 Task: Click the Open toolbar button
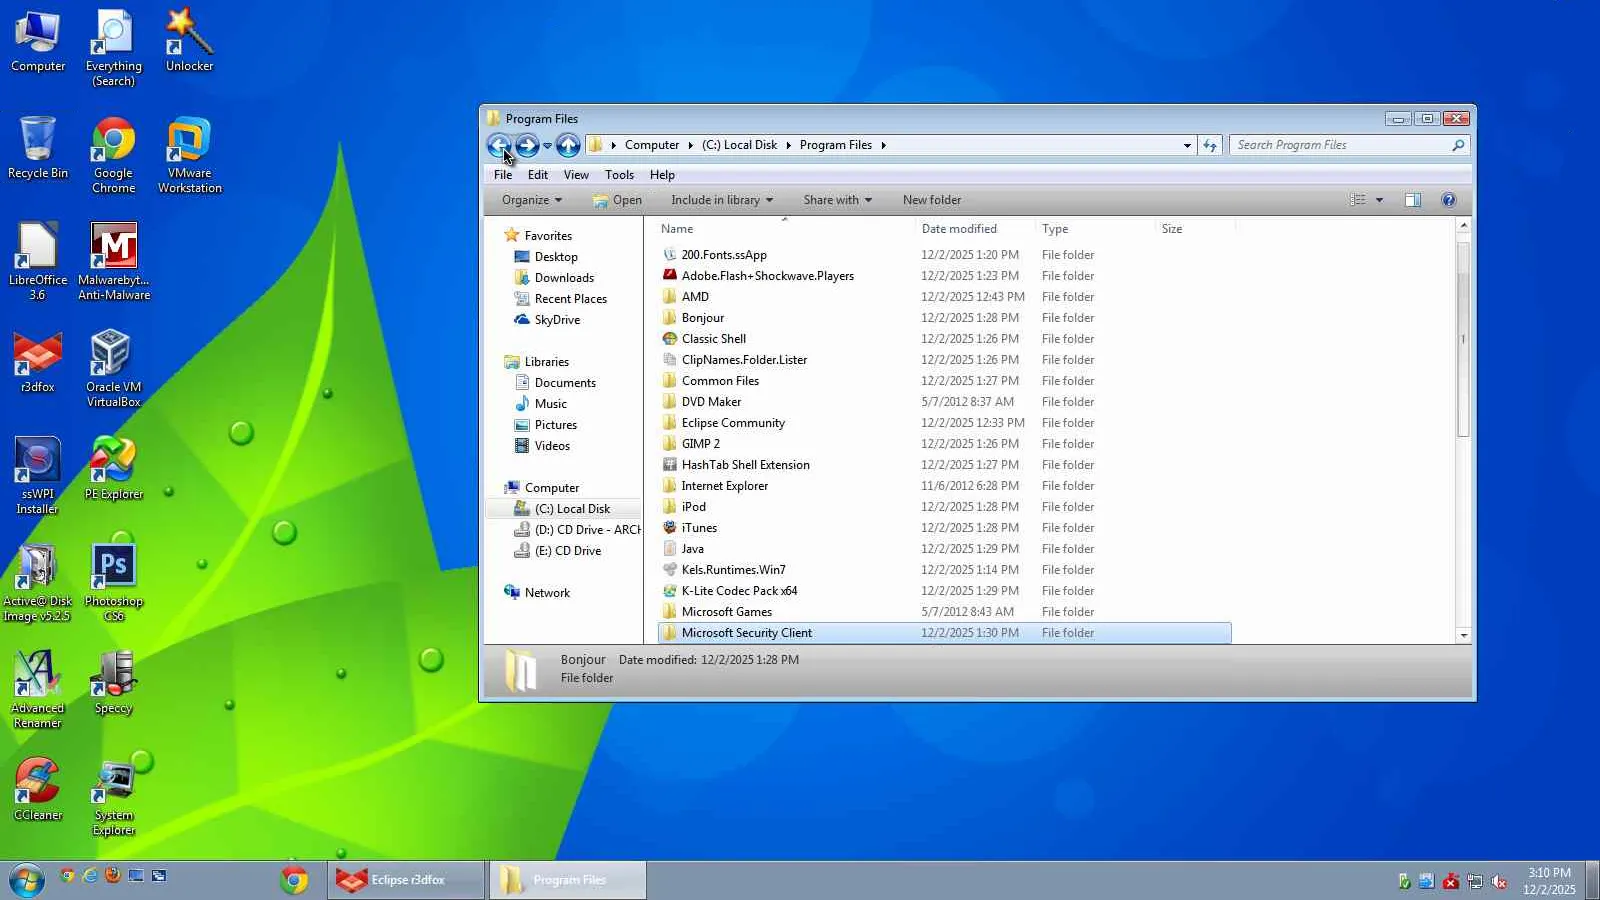pyautogui.click(x=617, y=200)
